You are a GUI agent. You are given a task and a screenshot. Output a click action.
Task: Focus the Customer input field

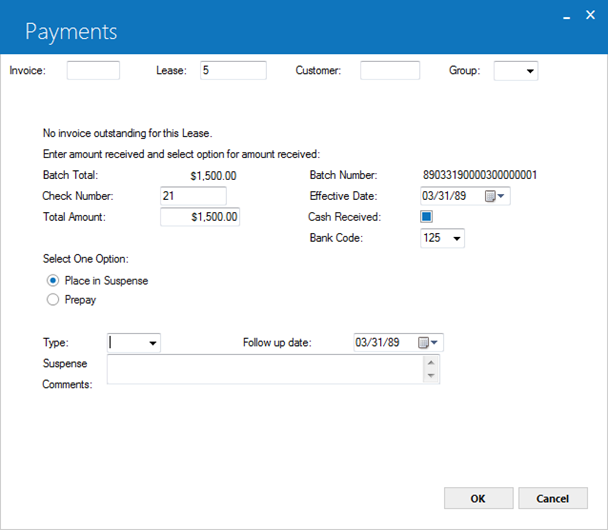point(390,71)
